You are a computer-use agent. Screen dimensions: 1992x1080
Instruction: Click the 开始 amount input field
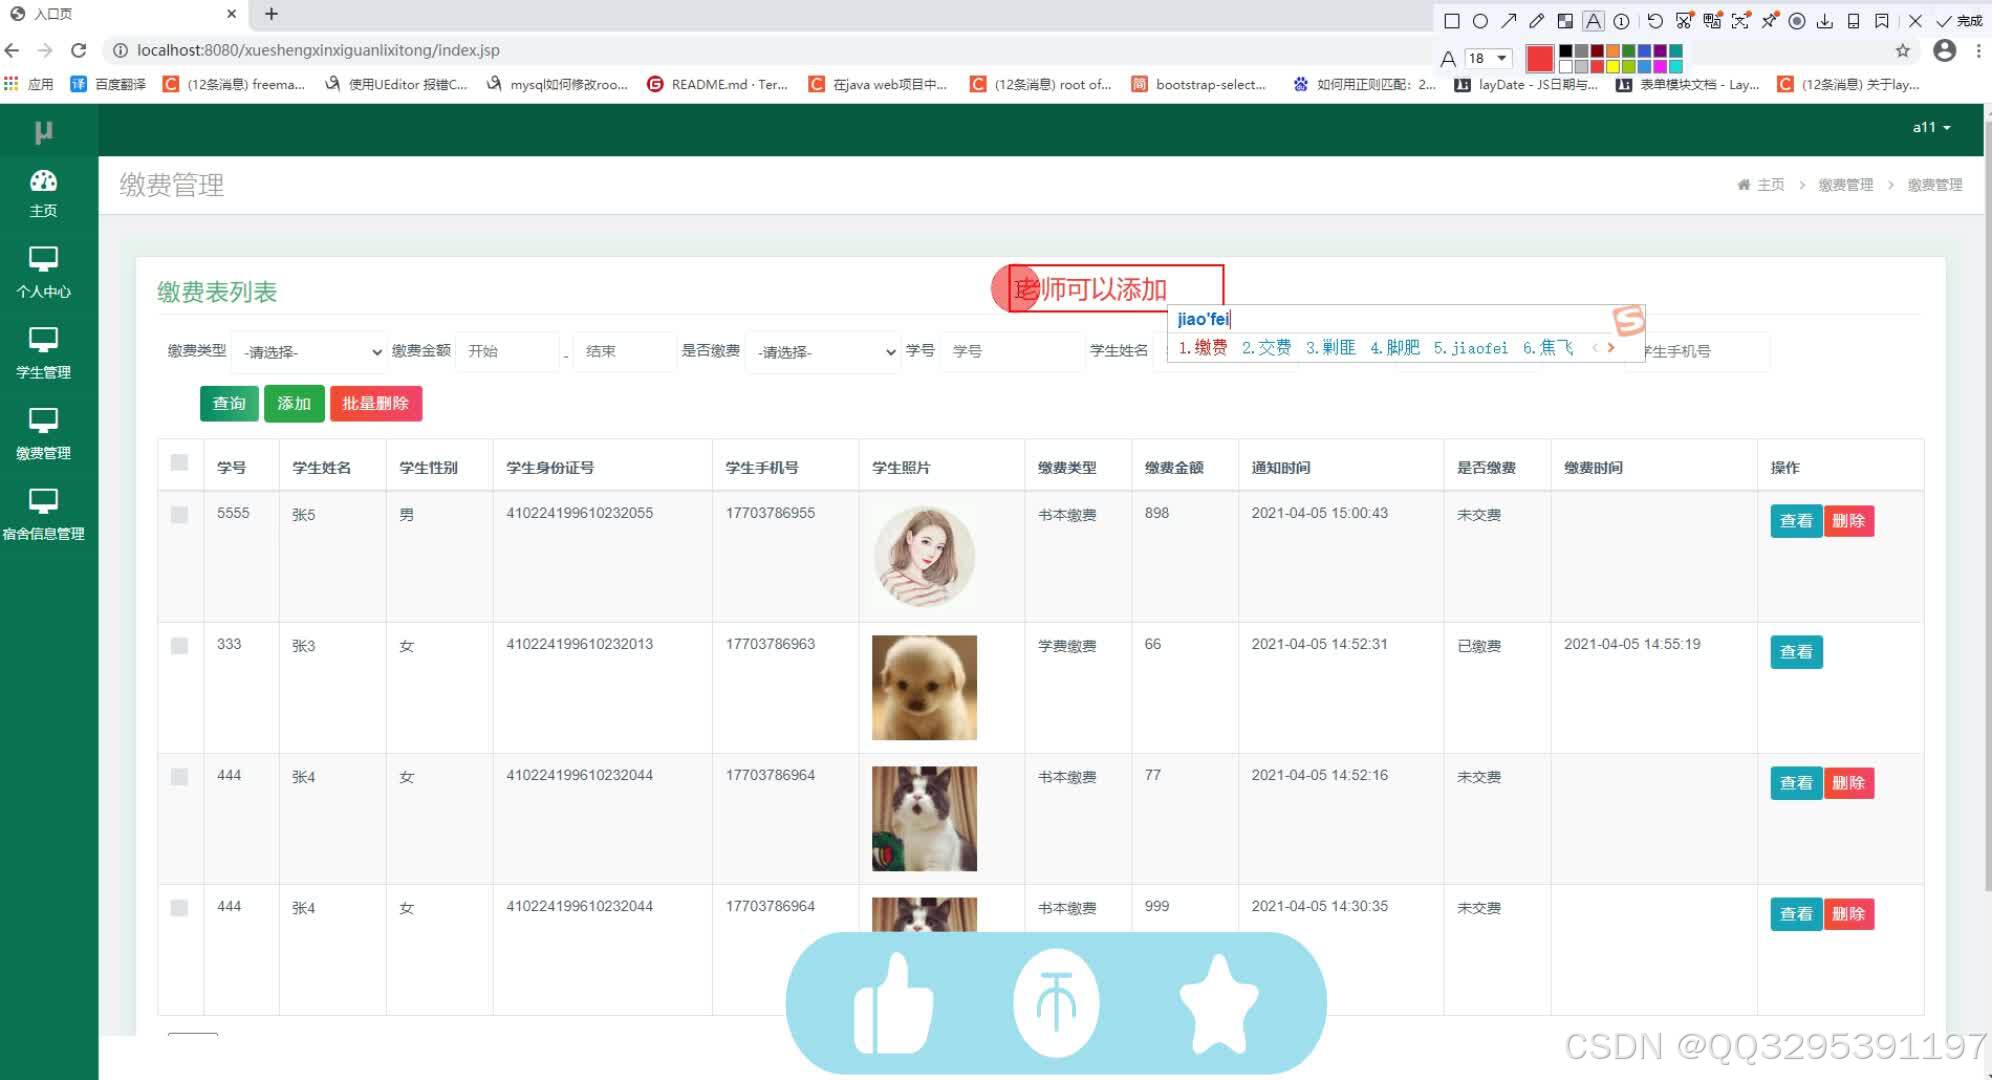tap(508, 352)
